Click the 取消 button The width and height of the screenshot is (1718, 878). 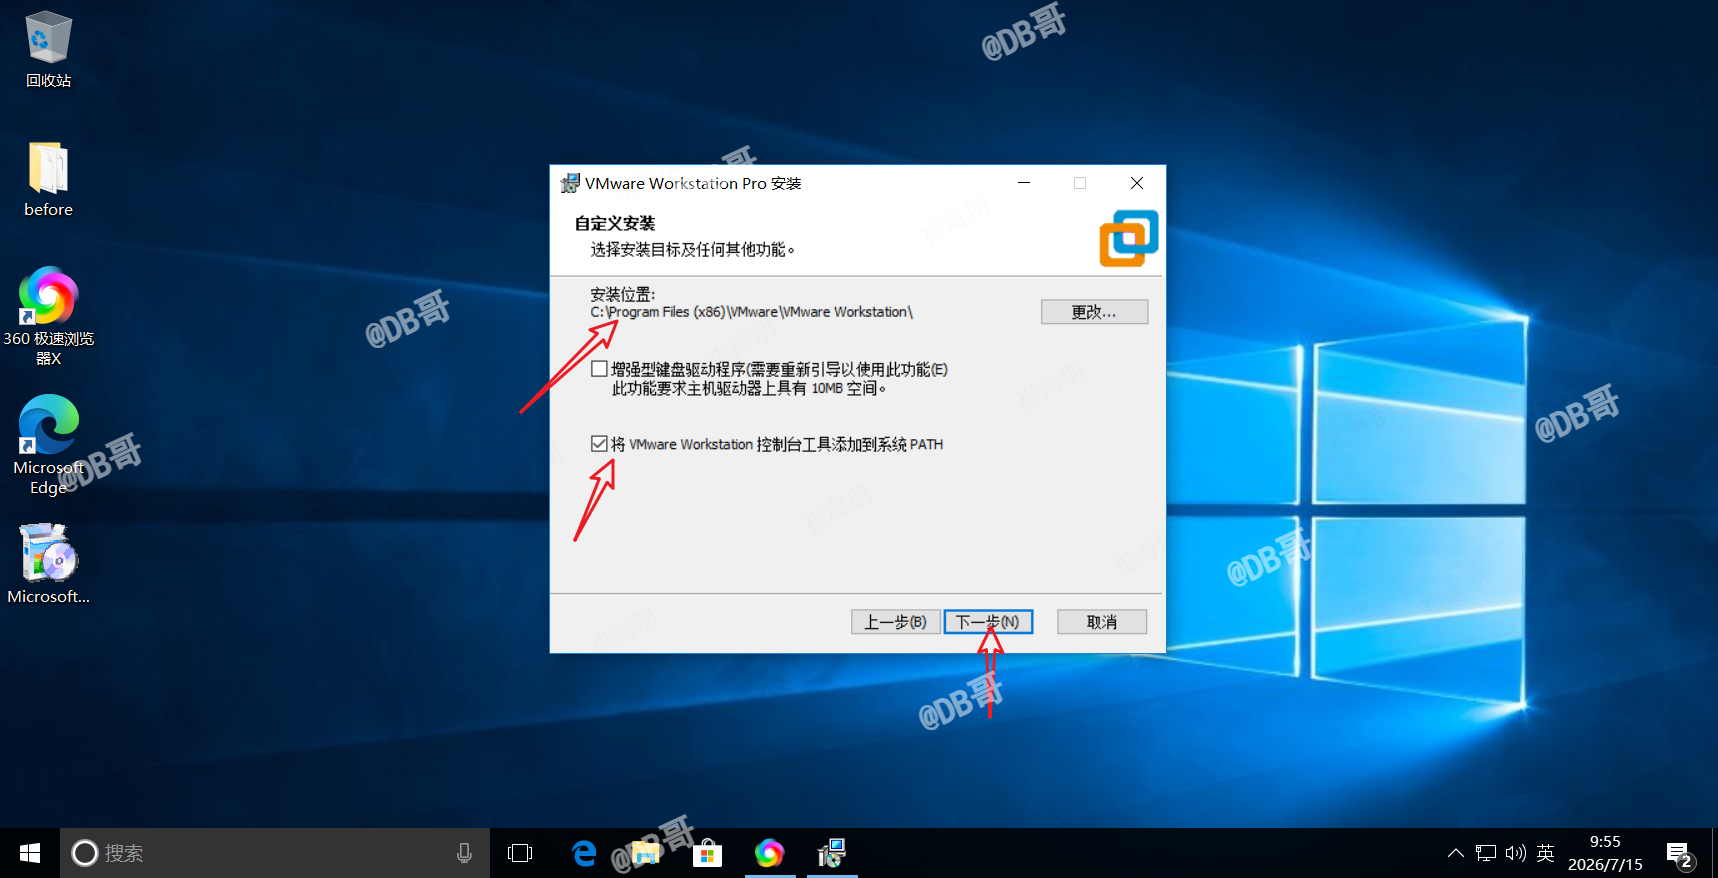tap(1102, 622)
